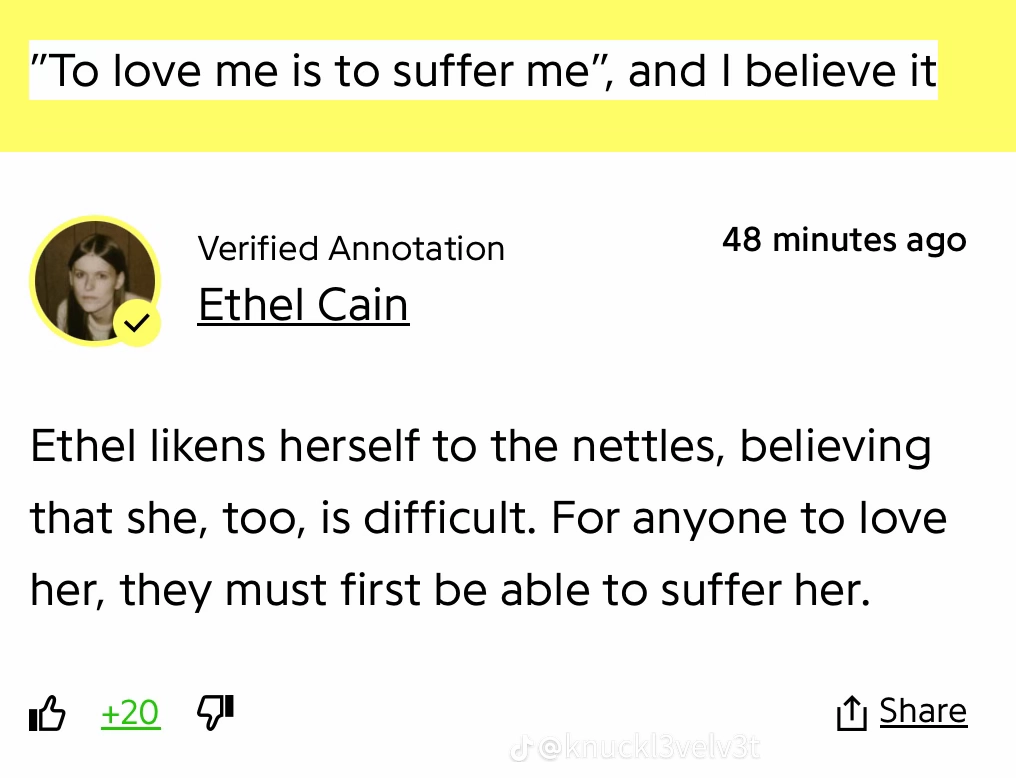Click the 48 minutes ago timestamp
1016x778 pixels.
point(844,240)
